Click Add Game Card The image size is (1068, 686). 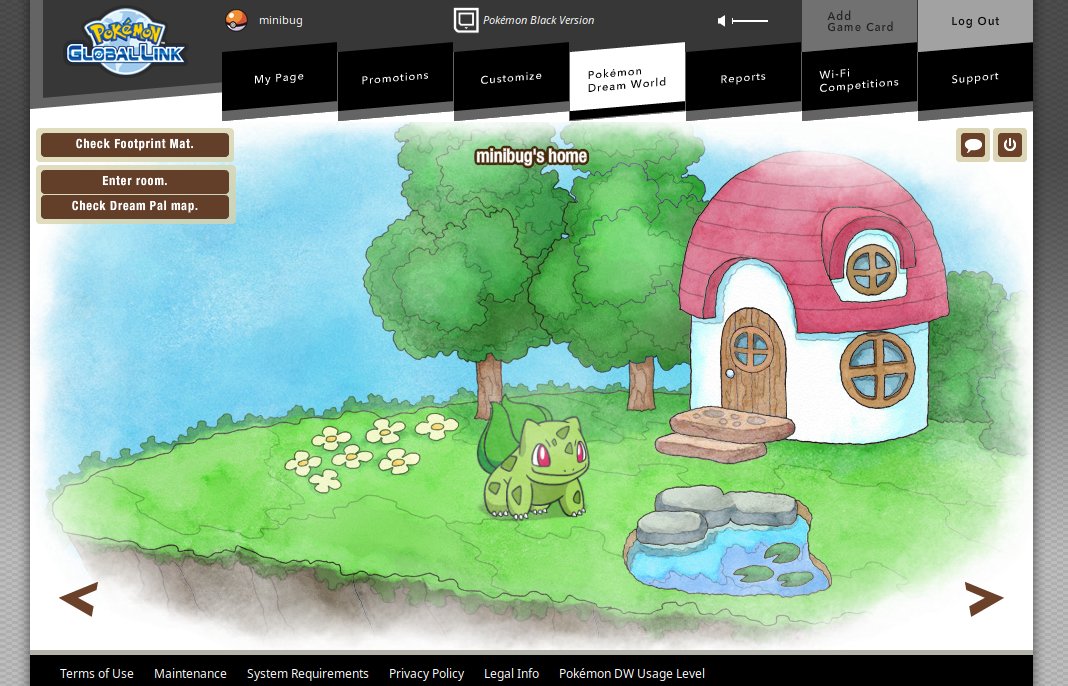coord(860,22)
